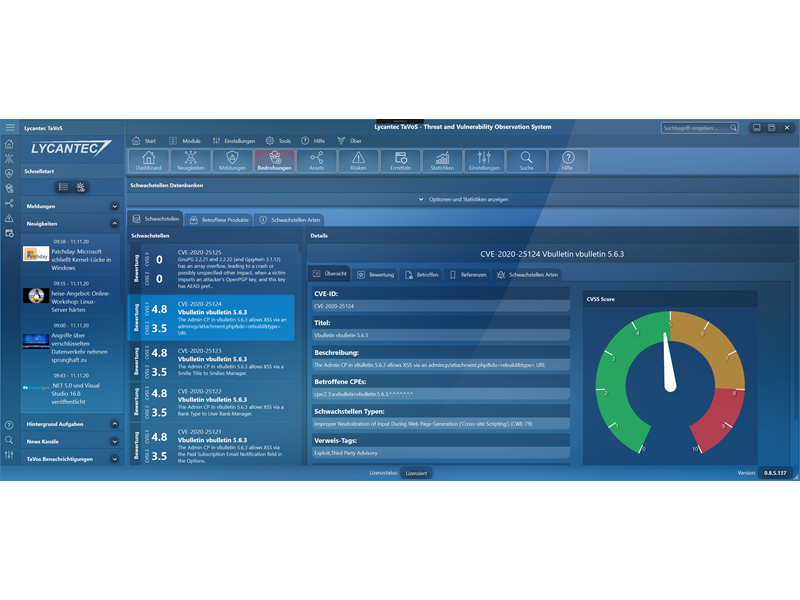Select the Betroffen details tab

tap(421, 274)
